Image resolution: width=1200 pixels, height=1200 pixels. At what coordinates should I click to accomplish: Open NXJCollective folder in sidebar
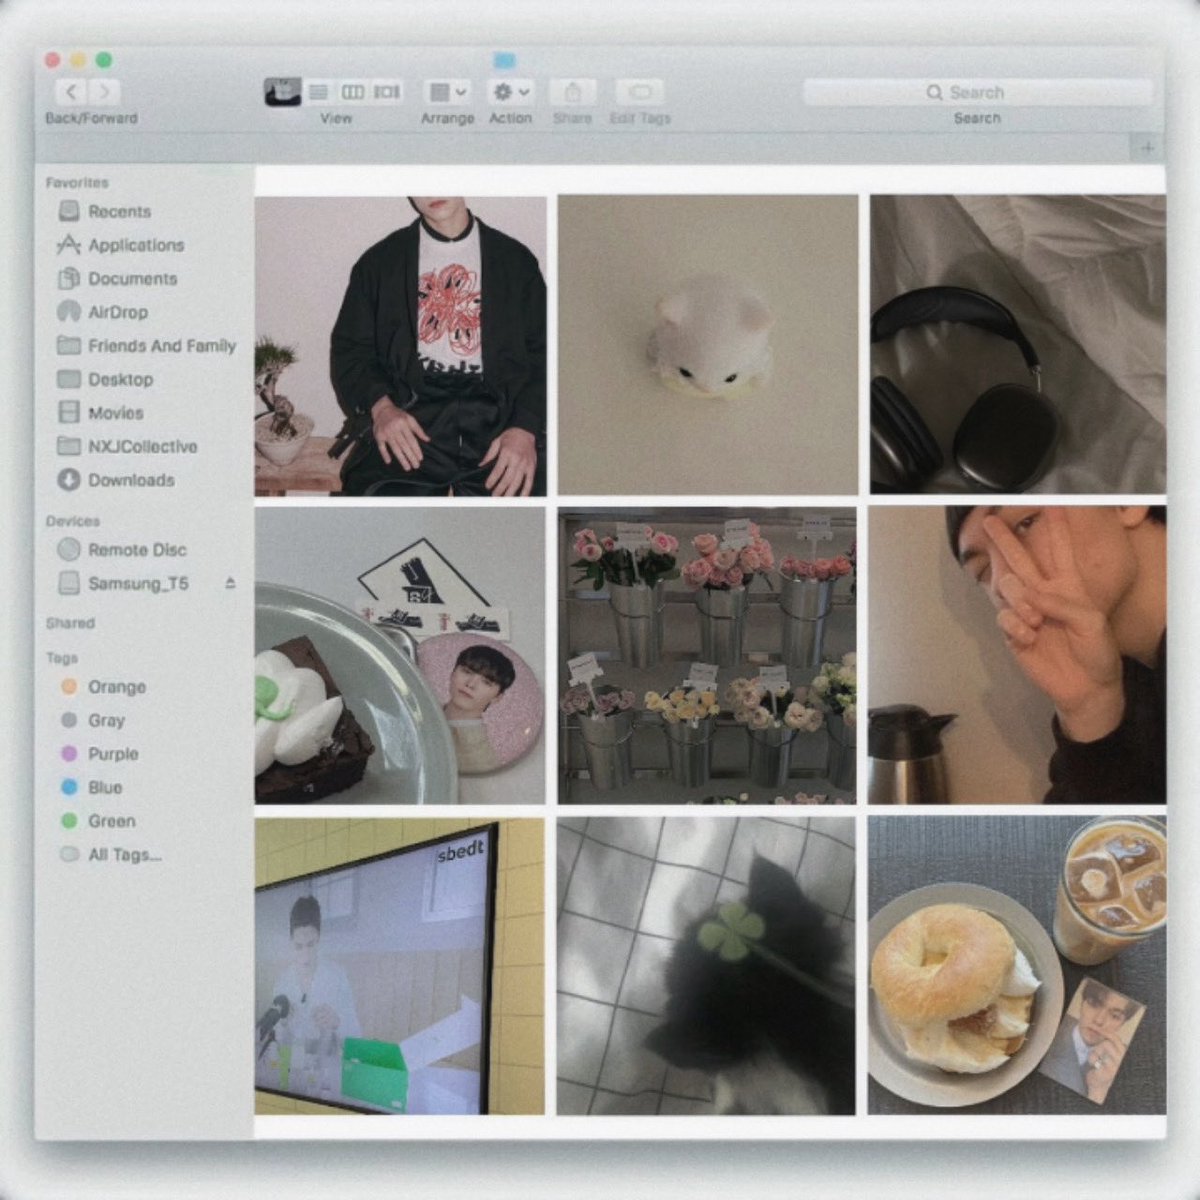142,447
